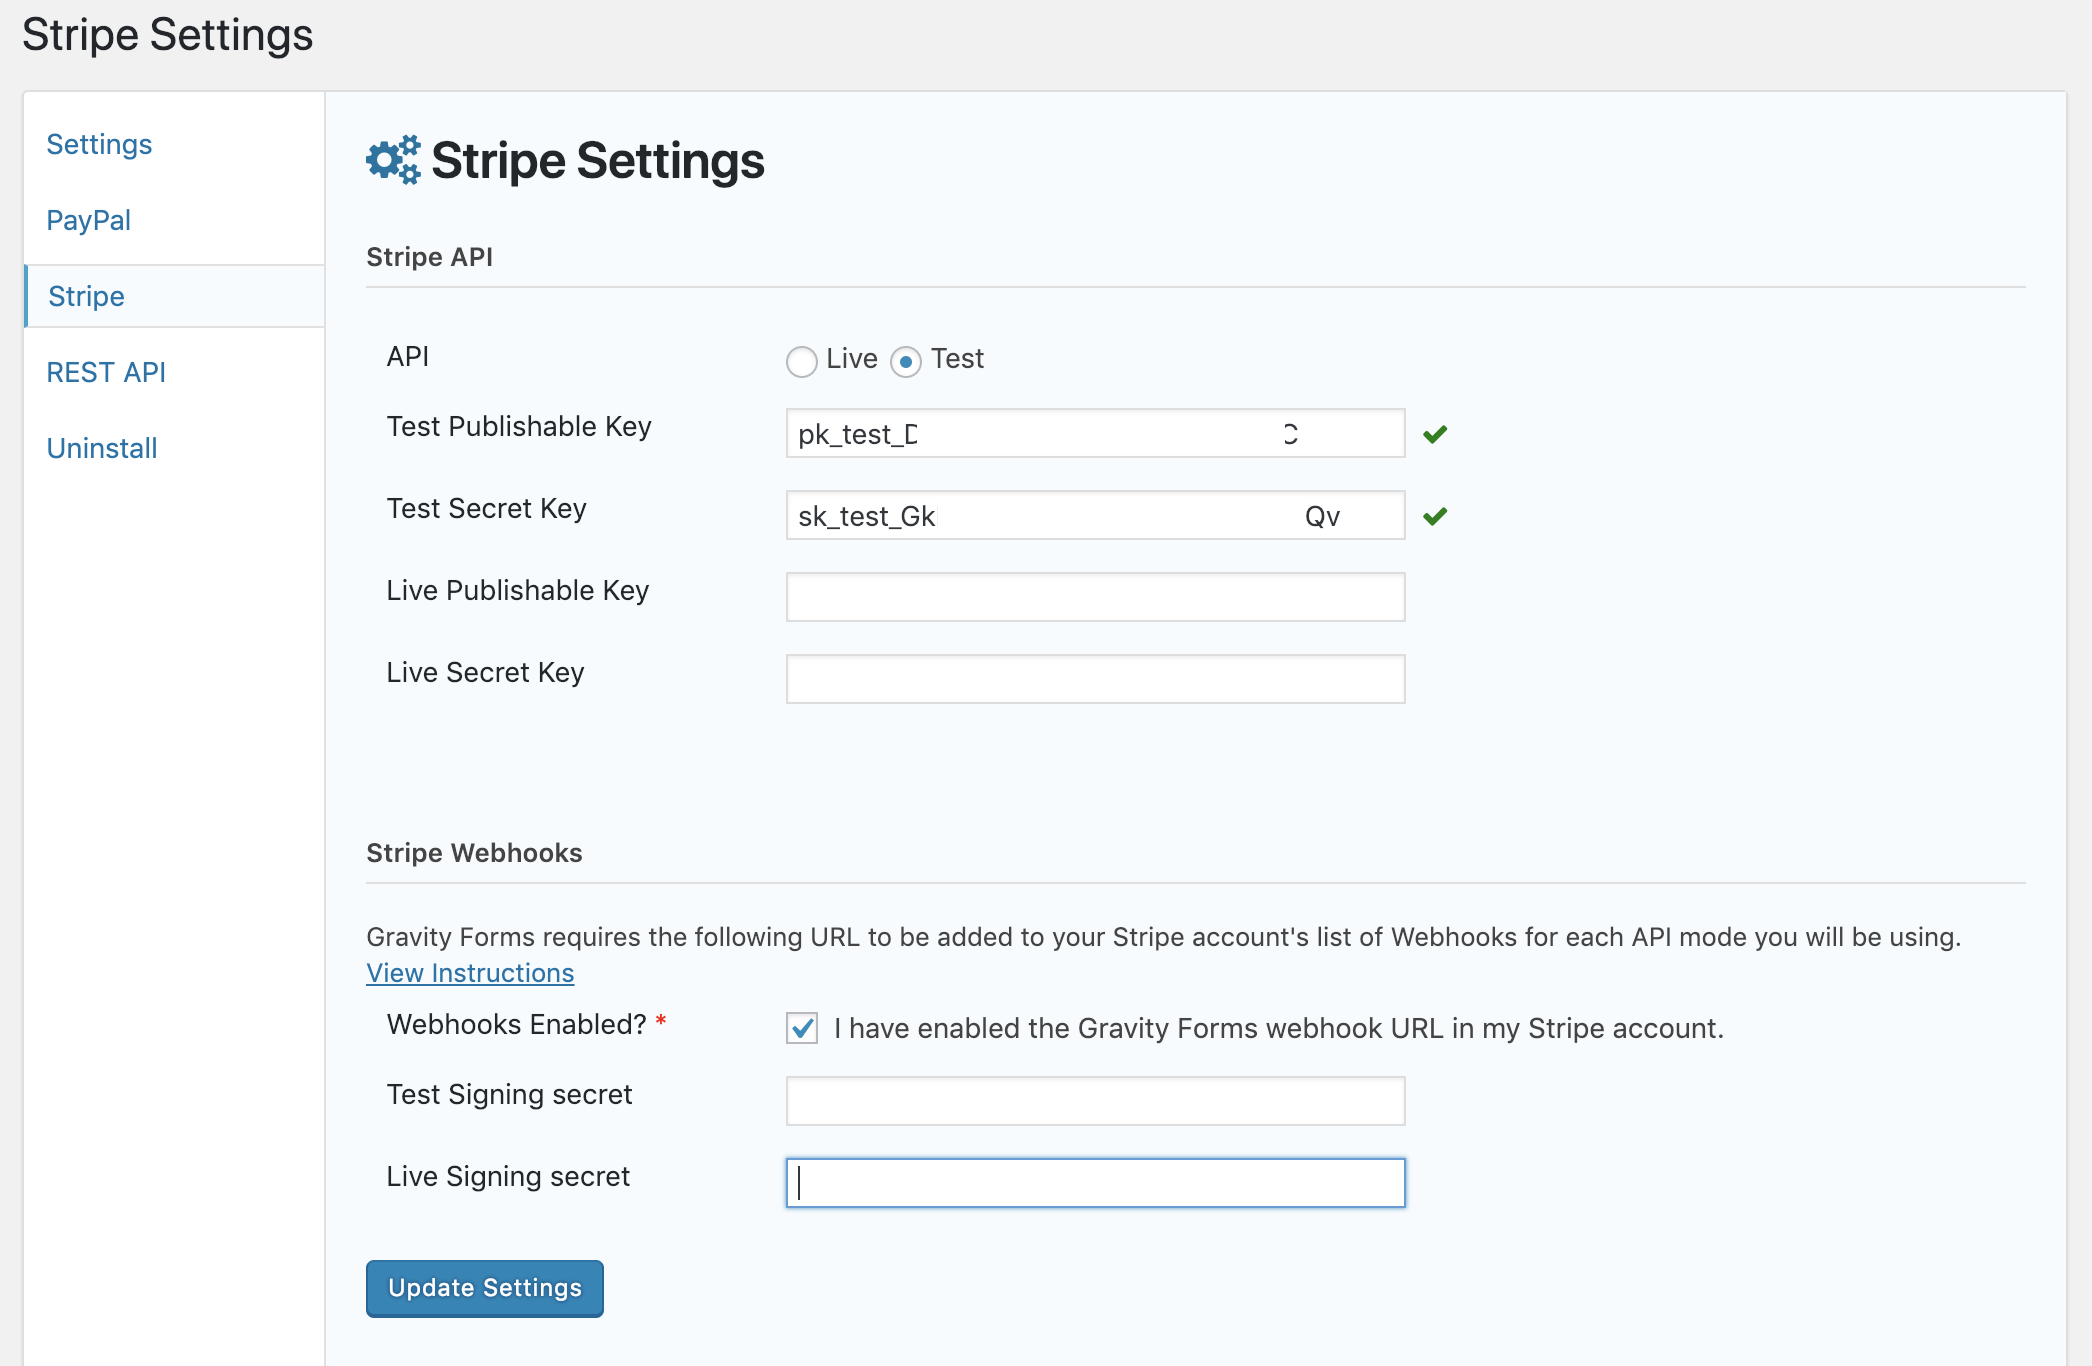
Task: Click the top-left Stripe Settings page title
Action: point(168,34)
